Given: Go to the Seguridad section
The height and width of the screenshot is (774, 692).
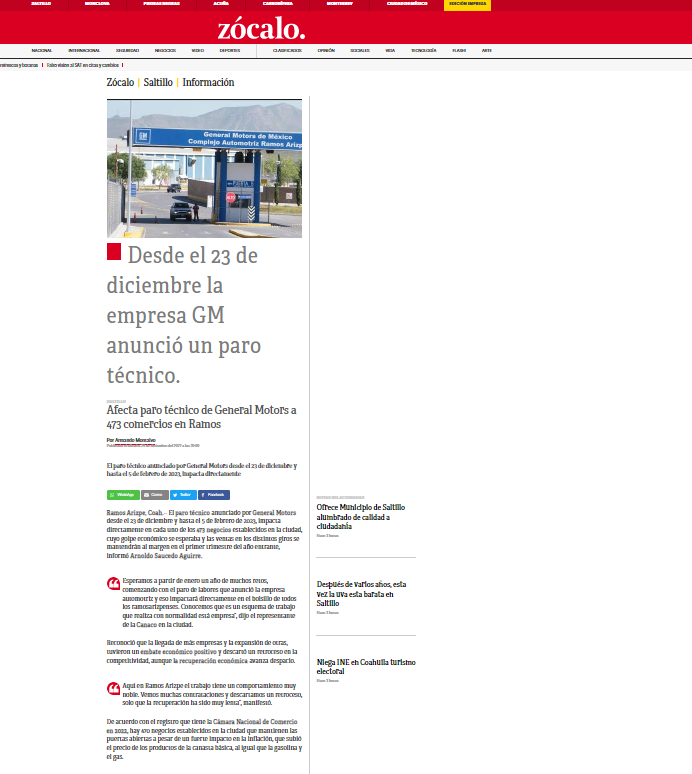Looking at the screenshot, I should point(127,50).
